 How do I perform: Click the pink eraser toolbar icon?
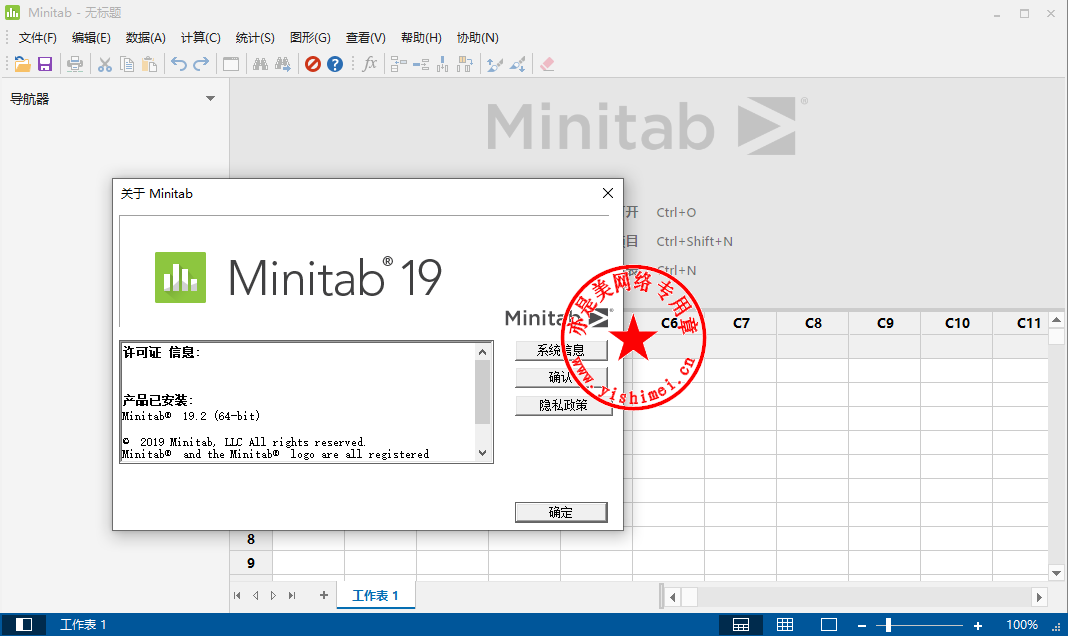point(547,64)
